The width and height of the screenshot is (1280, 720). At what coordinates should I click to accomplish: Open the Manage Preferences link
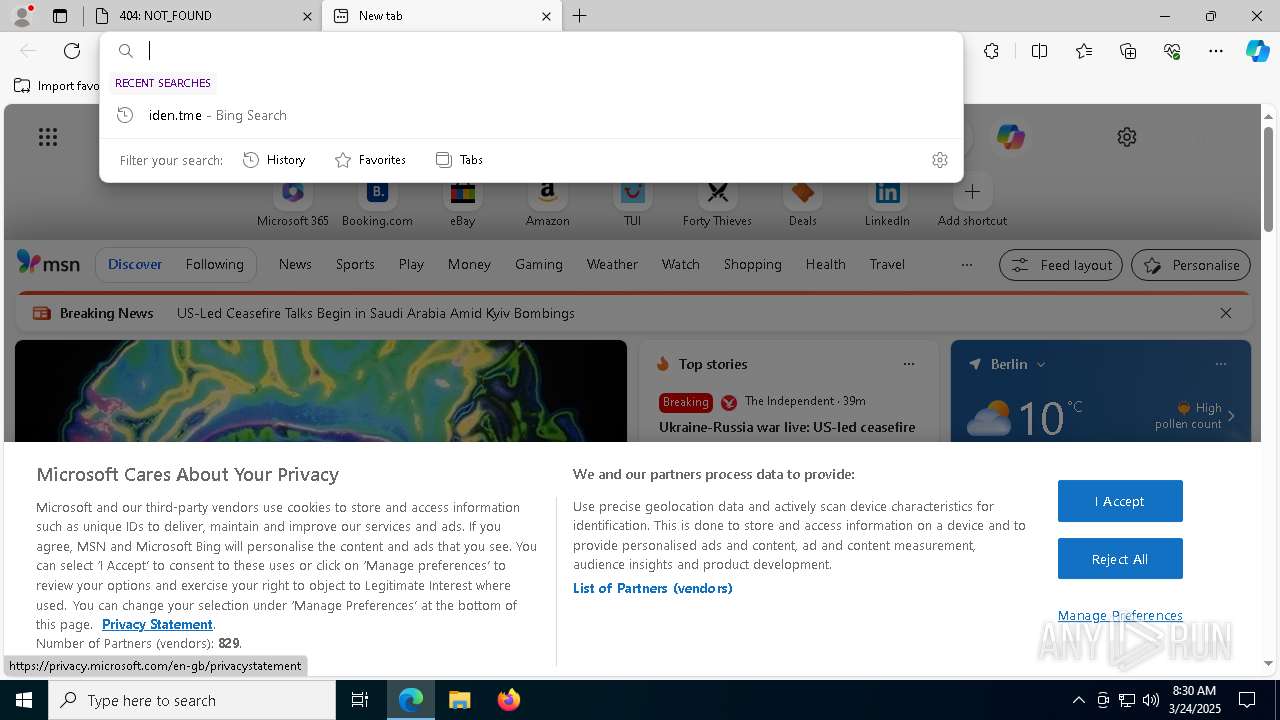pyautogui.click(x=1120, y=615)
